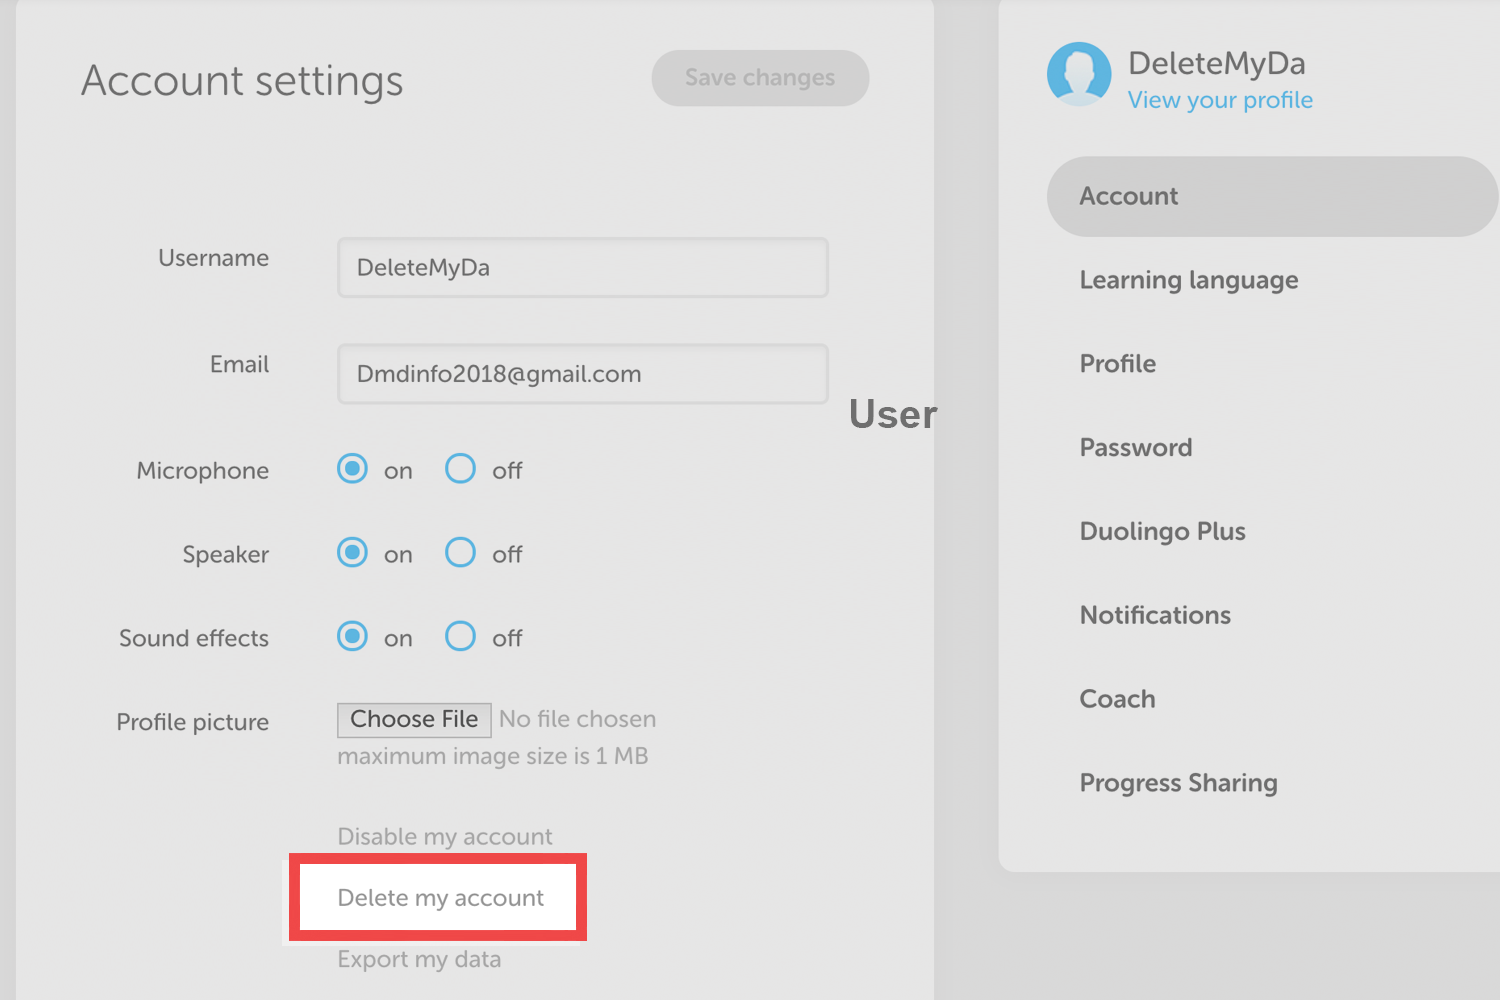Open the Account settings tab
1500x1000 pixels.
1272,196
